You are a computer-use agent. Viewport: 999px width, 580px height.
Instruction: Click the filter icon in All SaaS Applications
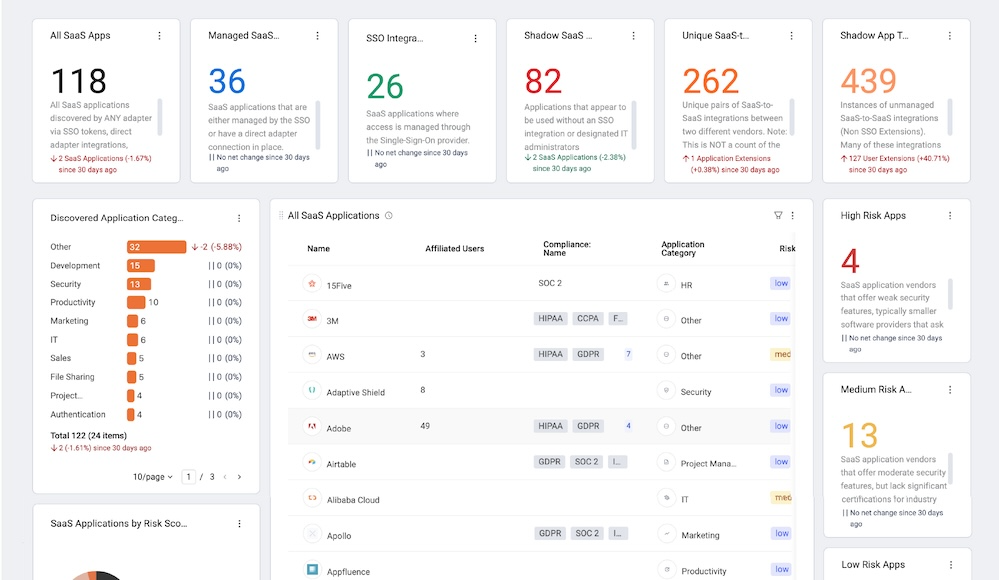point(778,215)
